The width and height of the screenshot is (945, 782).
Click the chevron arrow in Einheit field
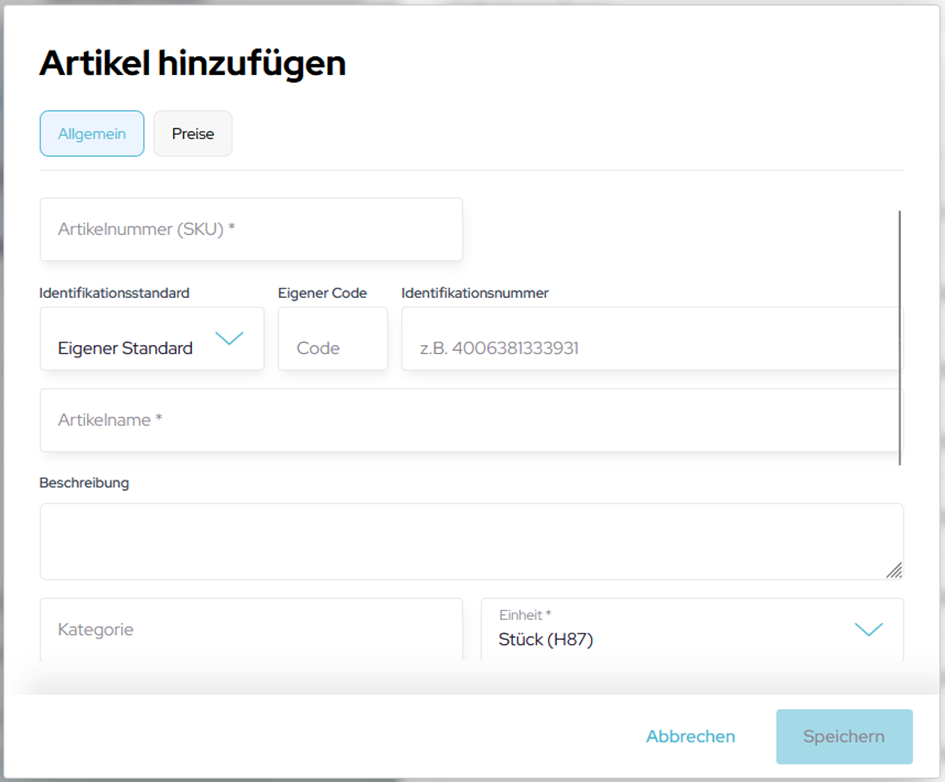tap(869, 629)
